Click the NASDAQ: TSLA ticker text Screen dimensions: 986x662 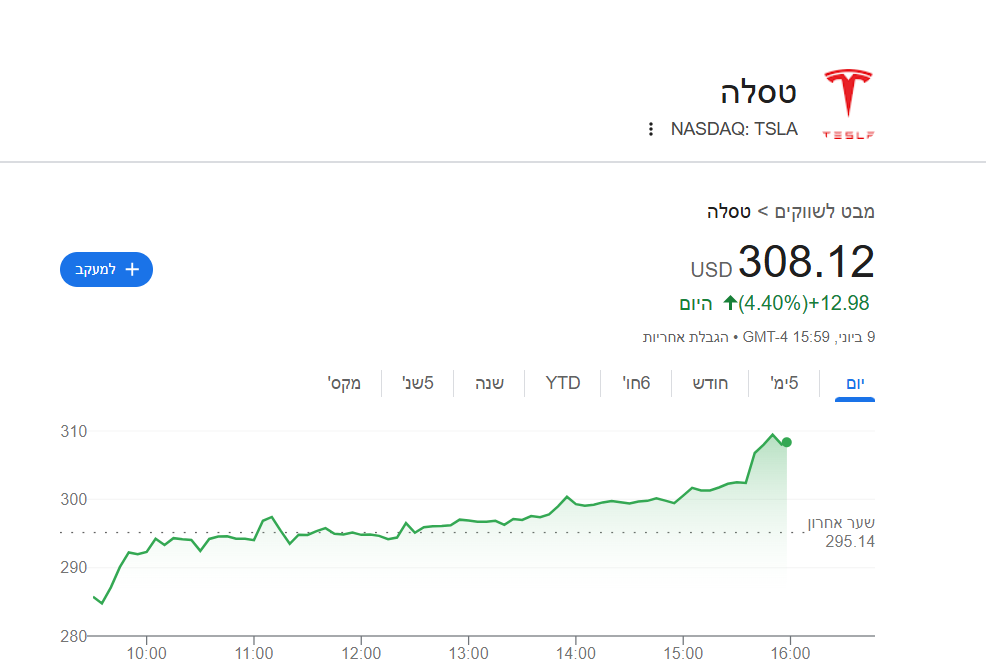pos(734,129)
